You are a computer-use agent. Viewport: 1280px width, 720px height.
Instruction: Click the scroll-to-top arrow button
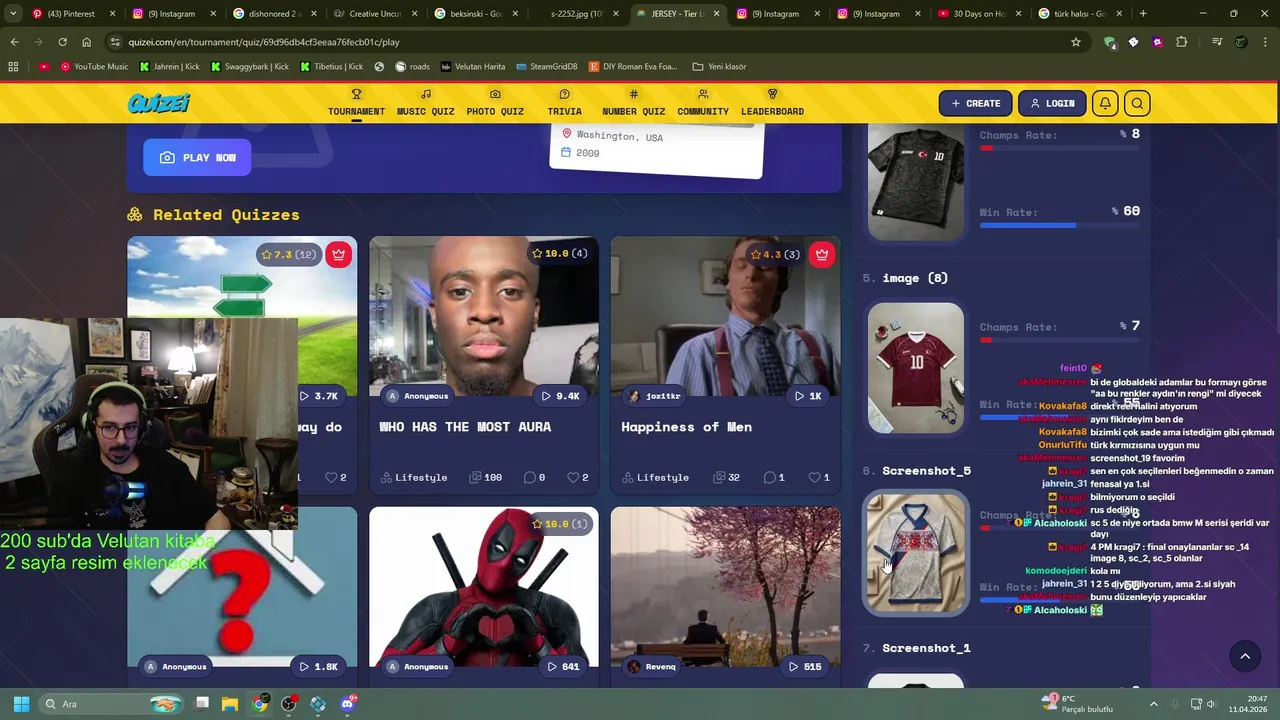1245,656
